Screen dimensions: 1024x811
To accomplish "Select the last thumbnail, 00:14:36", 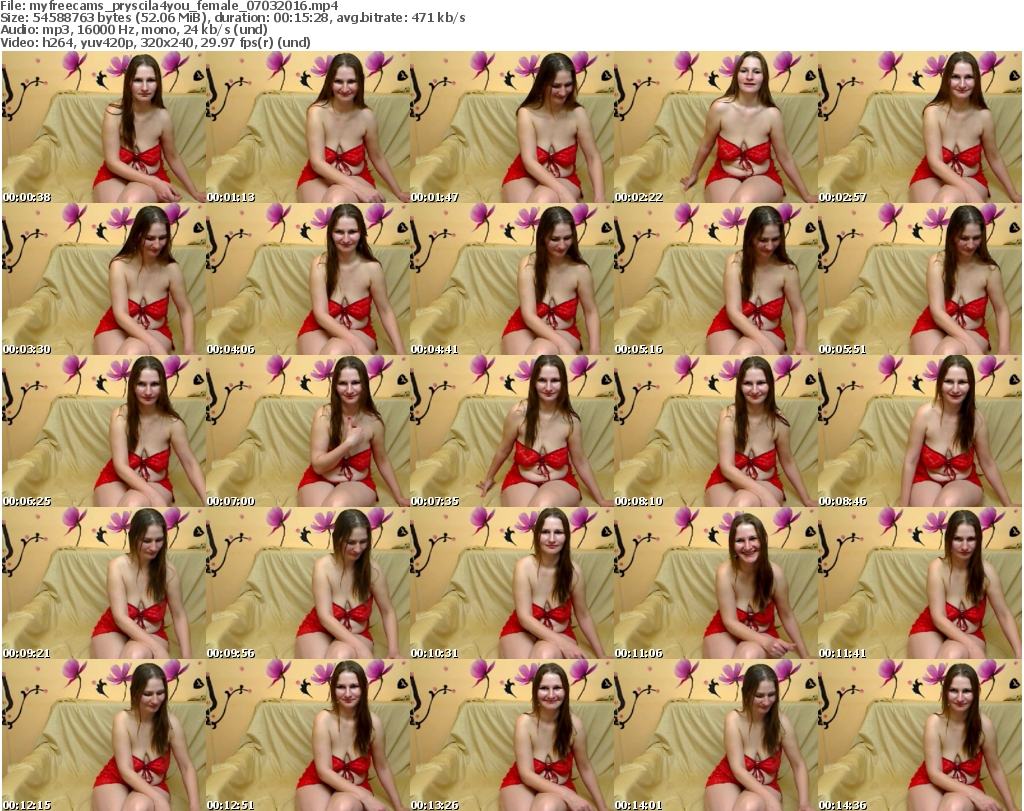I will pos(919,736).
